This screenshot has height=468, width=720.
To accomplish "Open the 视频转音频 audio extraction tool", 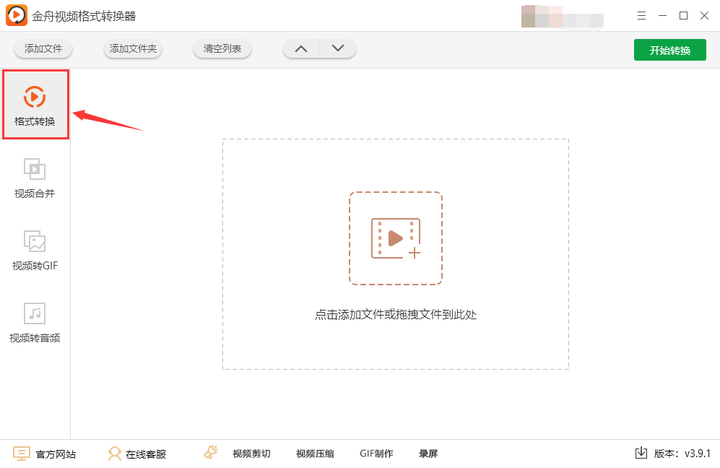I will pos(35,322).
